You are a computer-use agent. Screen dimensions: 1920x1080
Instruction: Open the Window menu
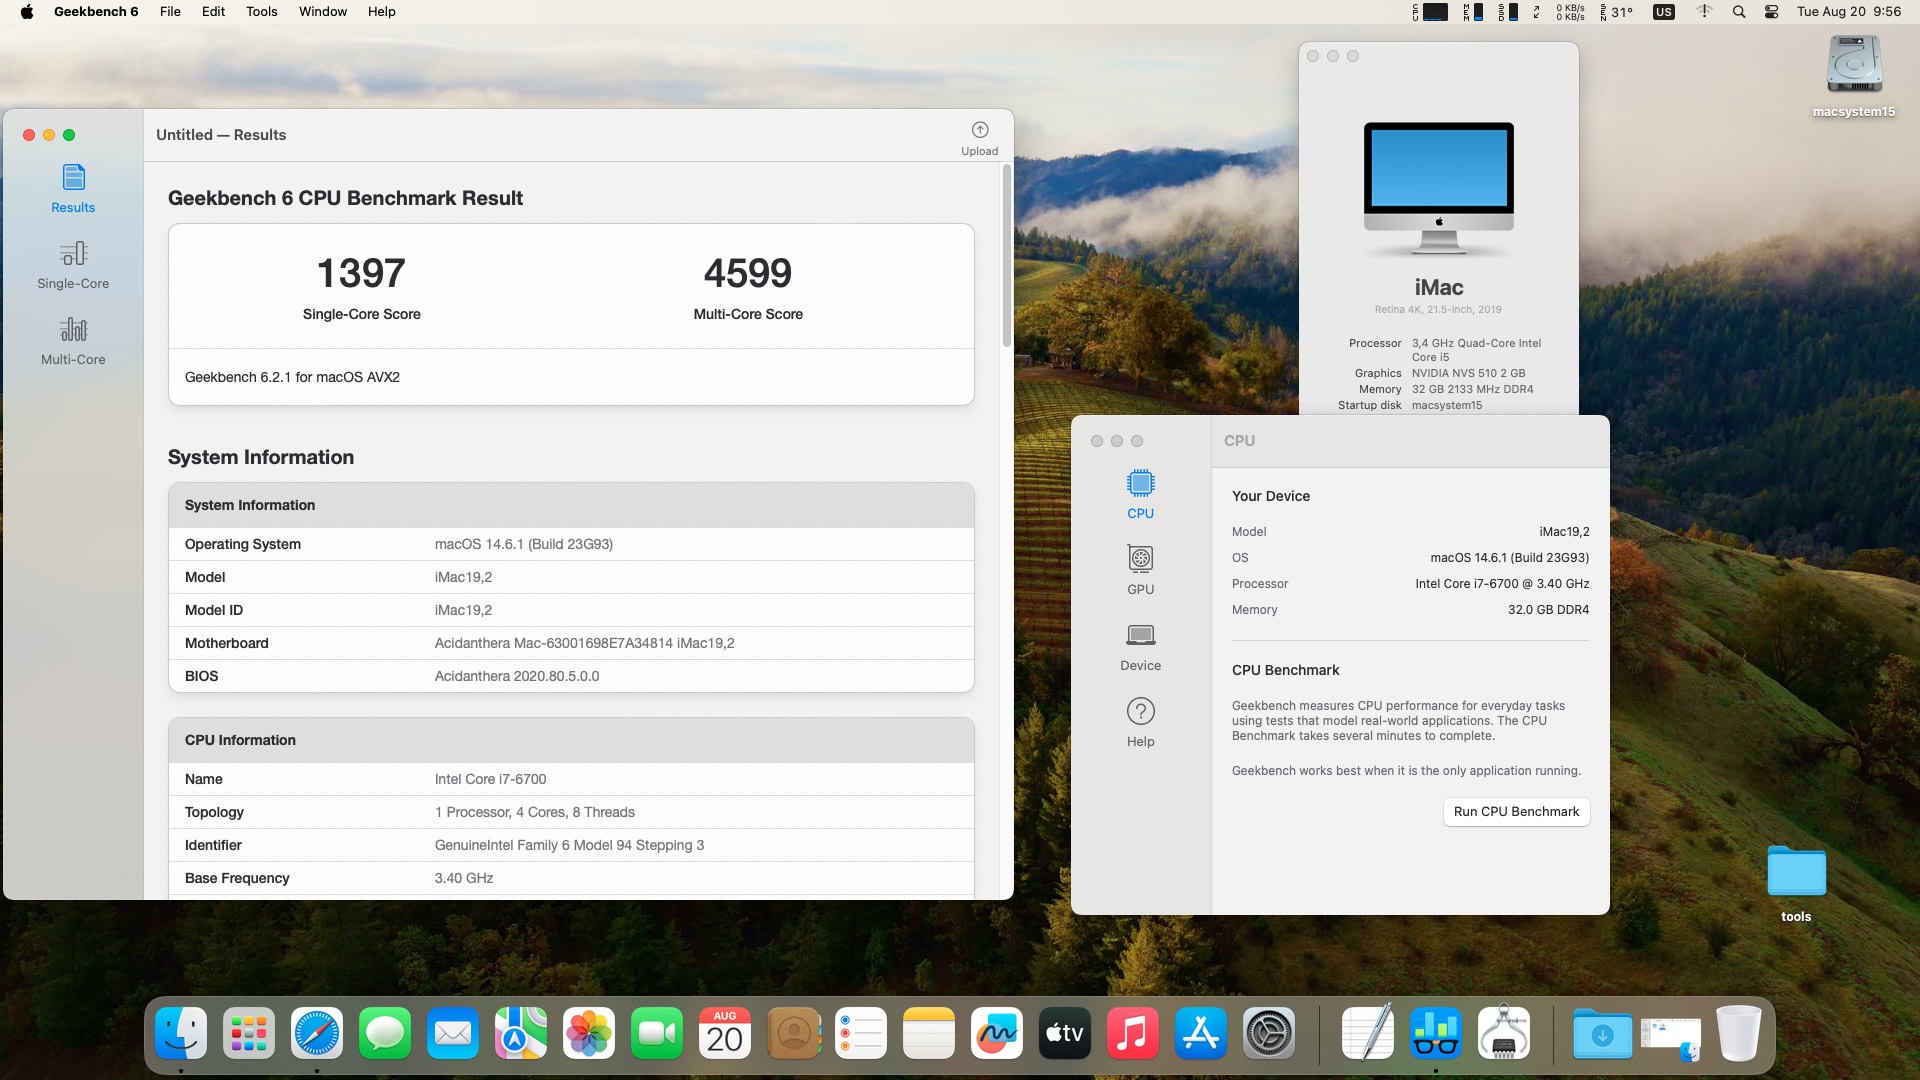(x=323, y=12)
